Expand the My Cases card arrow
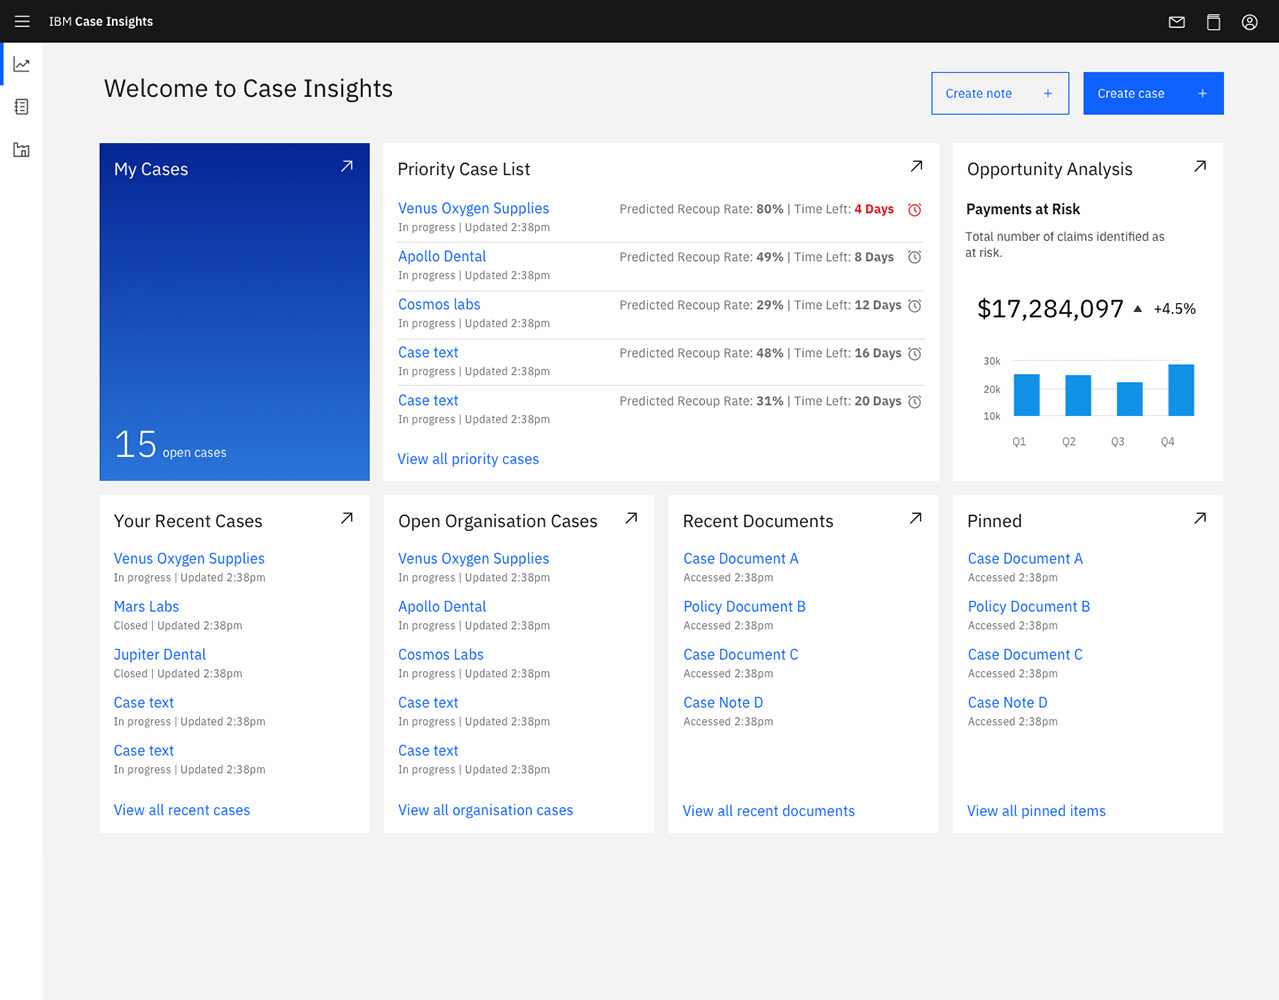Screen dimensions: 1279x1000 click(347, 166)
